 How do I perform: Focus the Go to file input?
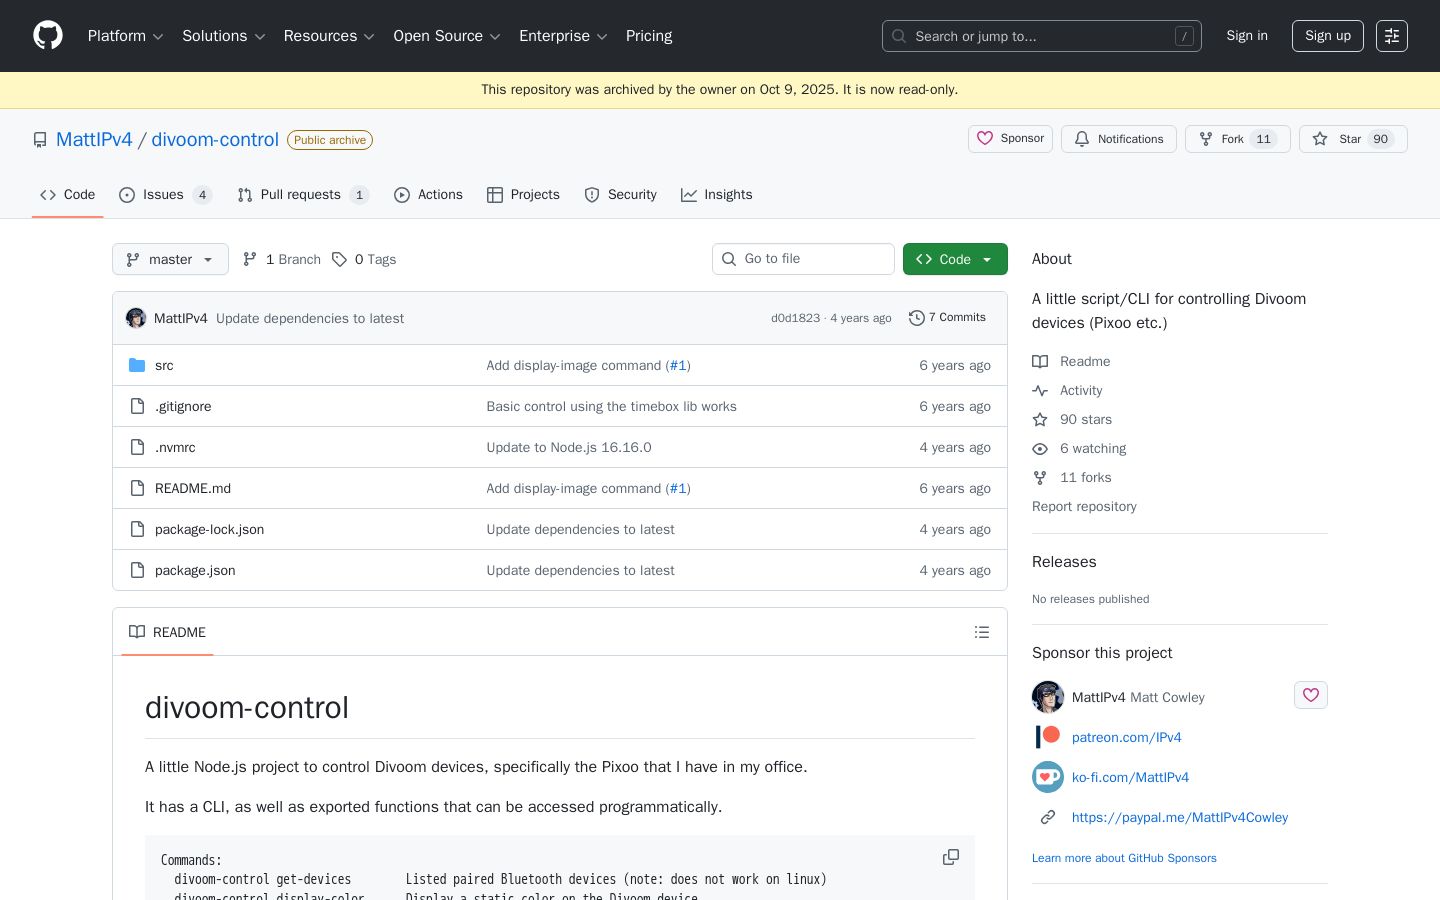(x=803, y=259)
